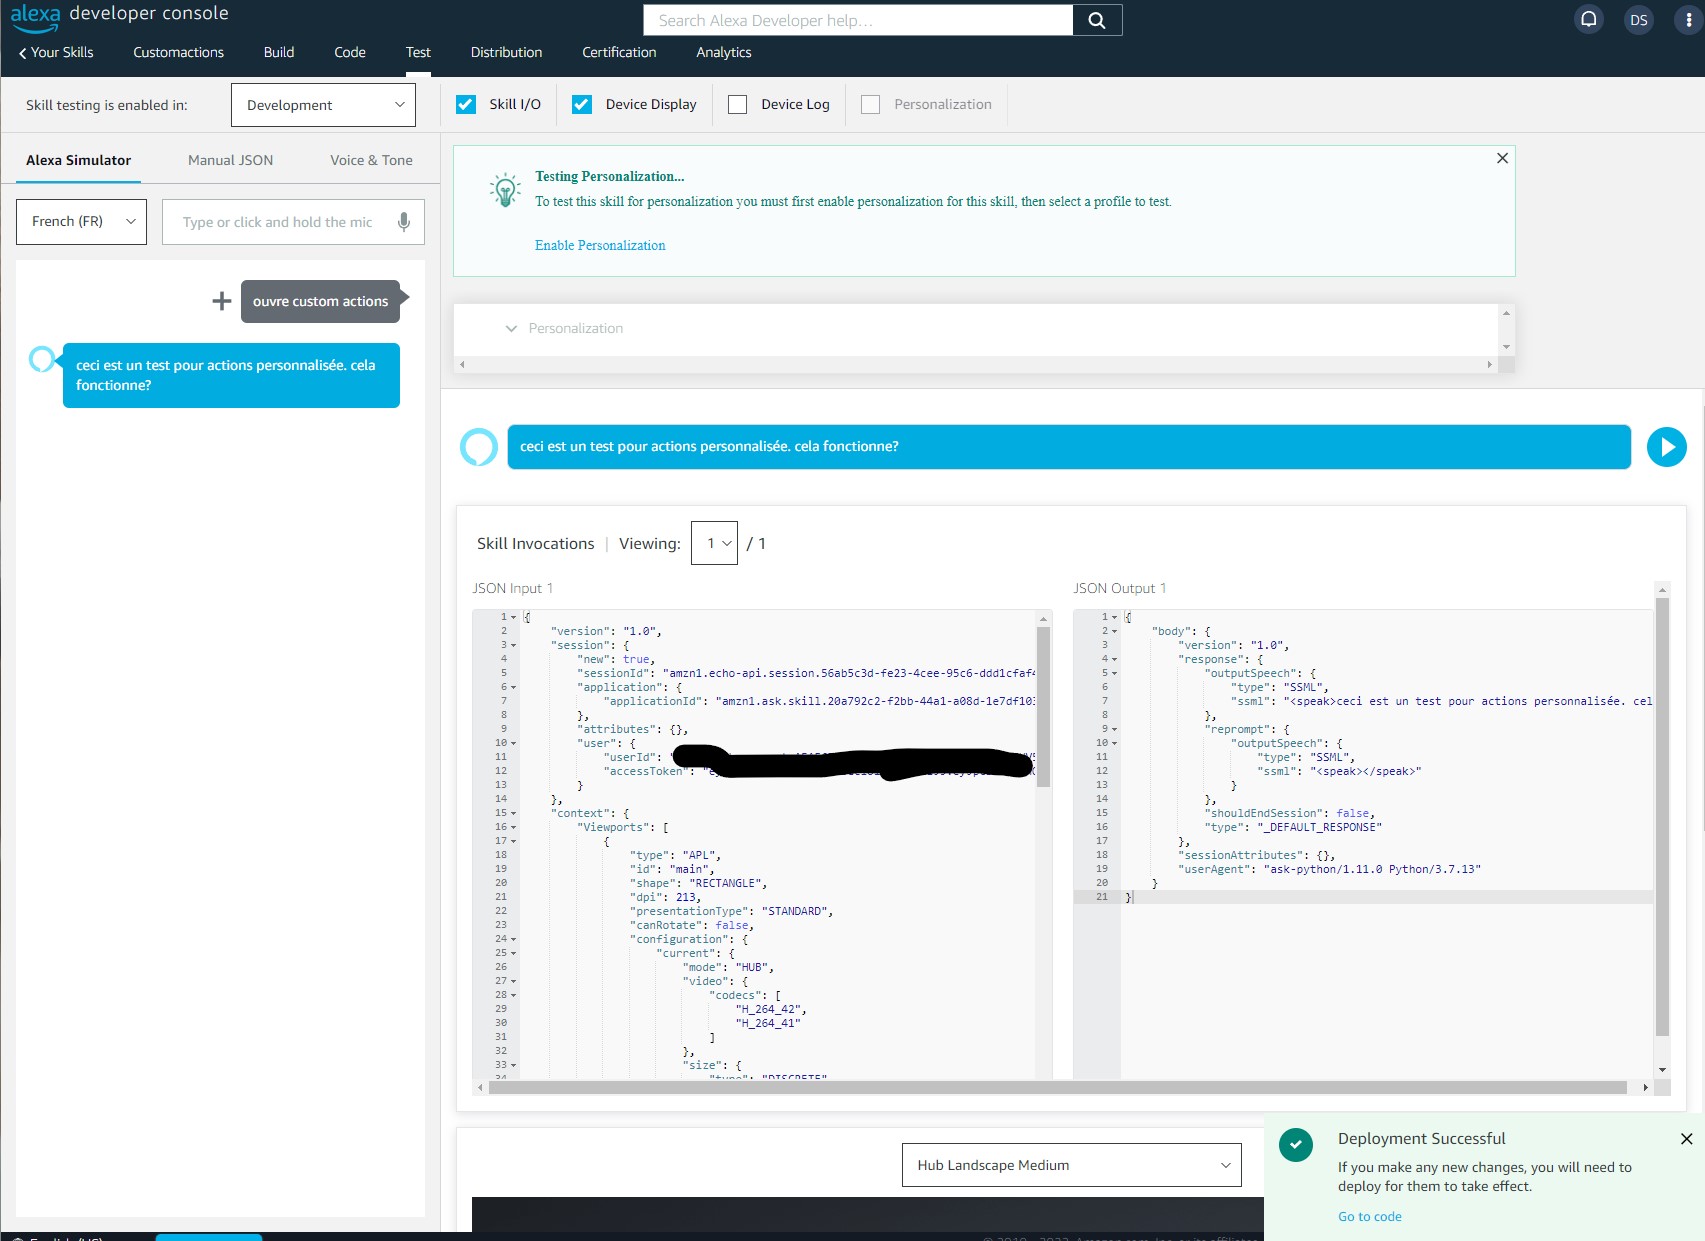1705x1241 pixels.
Task: Dismiss the Deployment Successful notification
Action: (x=1686, y=1139)
